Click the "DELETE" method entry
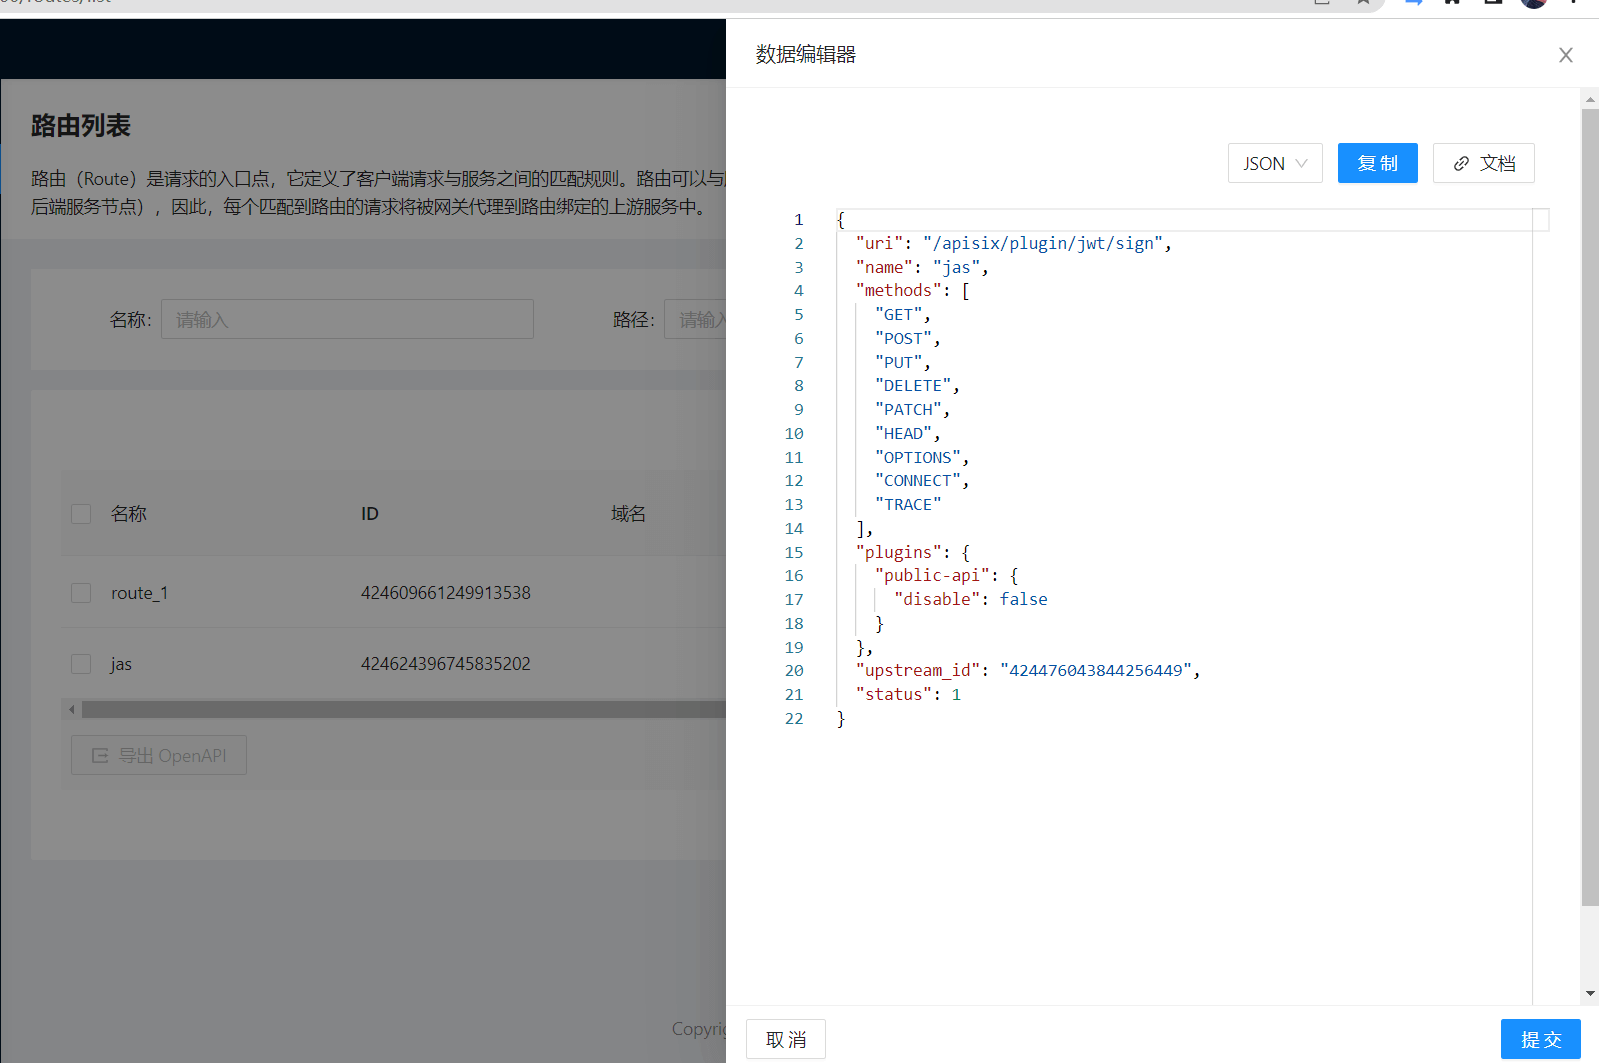Viewport: 1599px width, 1063px height. [917, 386]
